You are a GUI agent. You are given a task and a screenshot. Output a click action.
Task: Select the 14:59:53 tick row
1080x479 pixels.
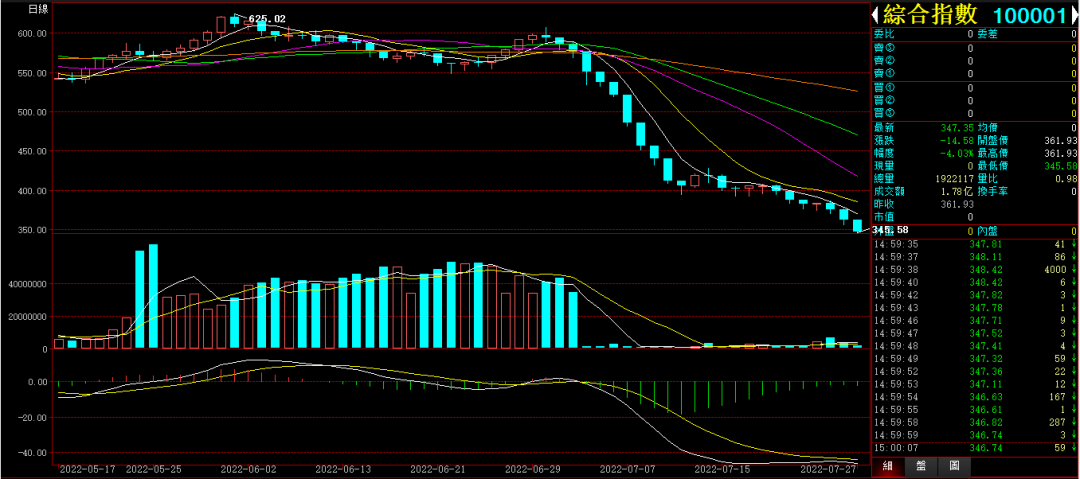[975, 384]
